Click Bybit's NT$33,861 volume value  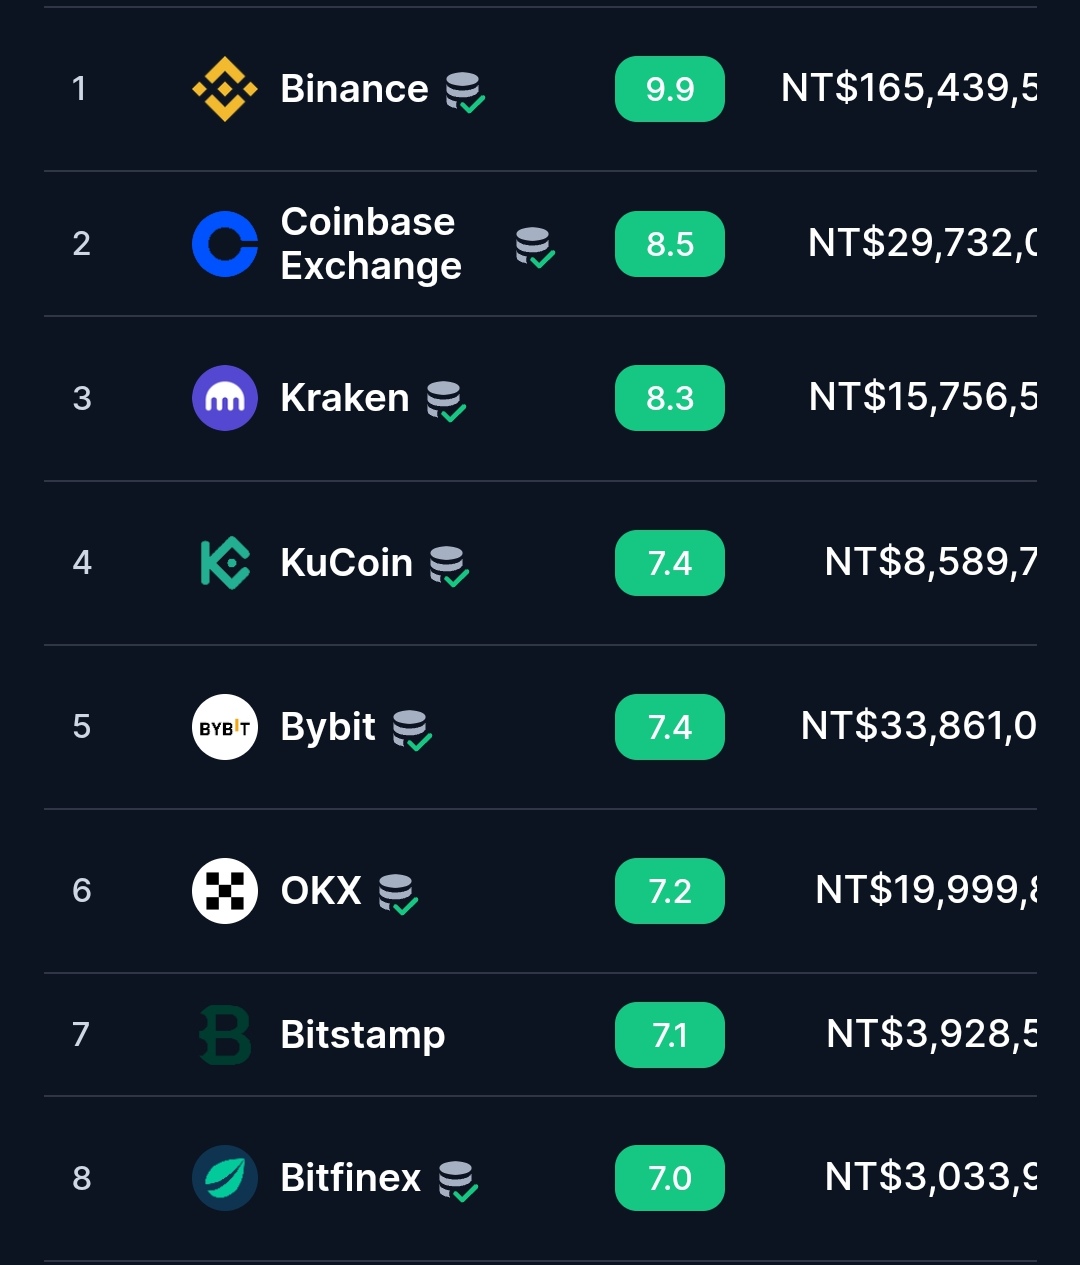pos(918,727)
